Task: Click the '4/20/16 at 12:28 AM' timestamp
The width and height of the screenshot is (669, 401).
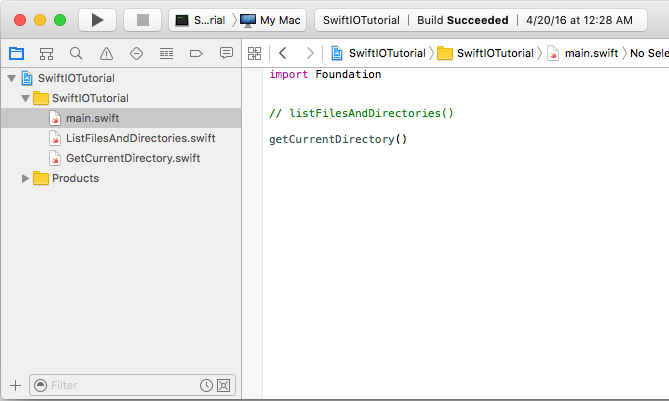Action: [x=579, y=20]
